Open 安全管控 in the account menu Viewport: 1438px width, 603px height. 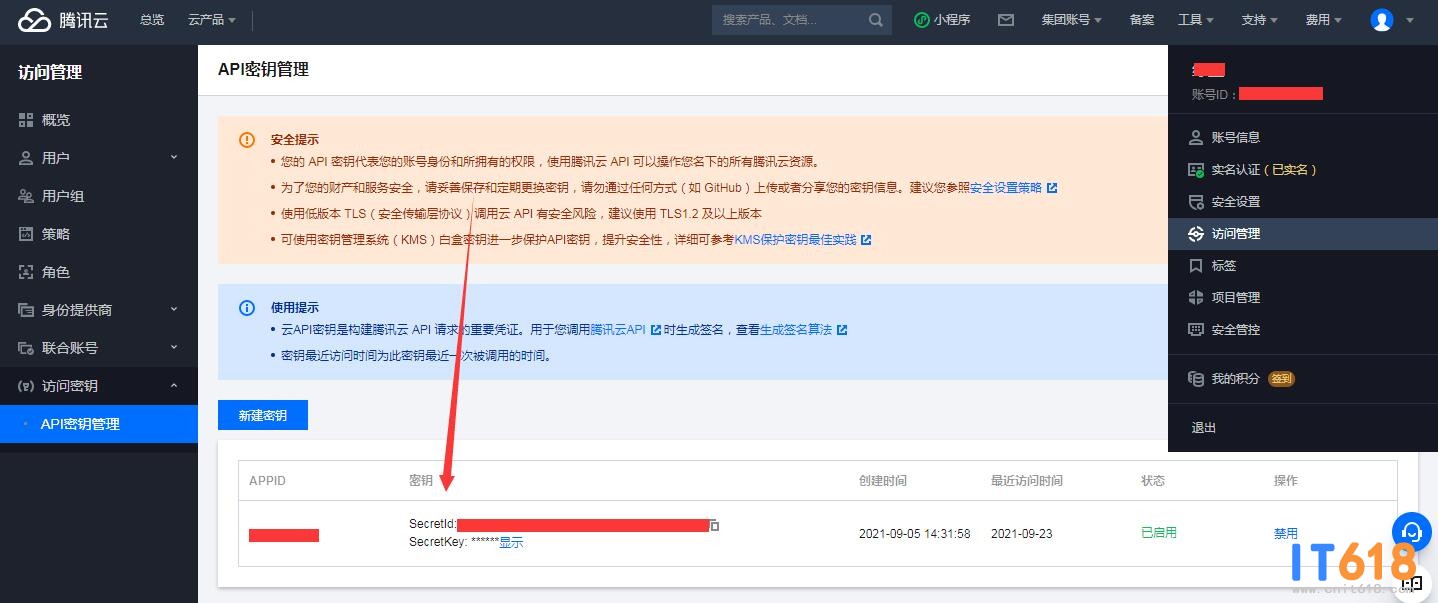pos(1303,330)
